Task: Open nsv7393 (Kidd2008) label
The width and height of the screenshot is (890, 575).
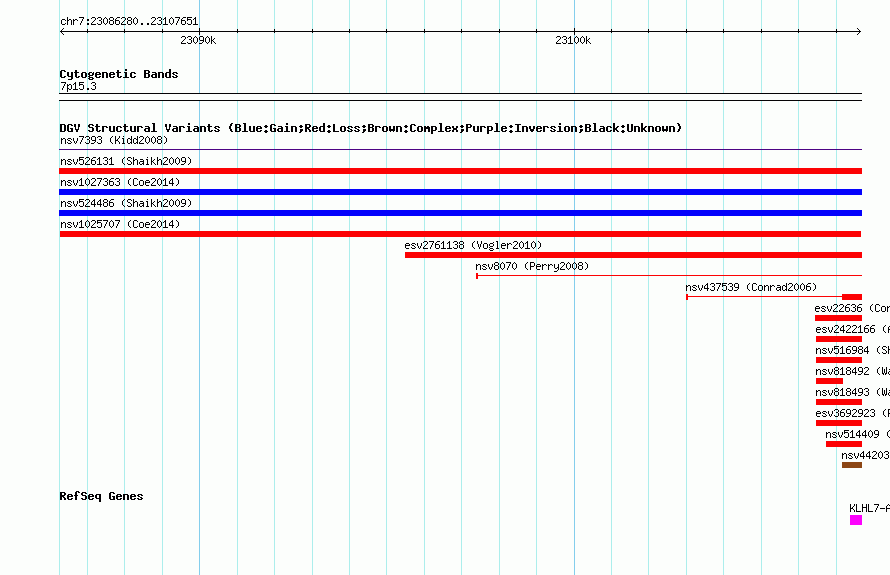Action: (x=114, y=140)
